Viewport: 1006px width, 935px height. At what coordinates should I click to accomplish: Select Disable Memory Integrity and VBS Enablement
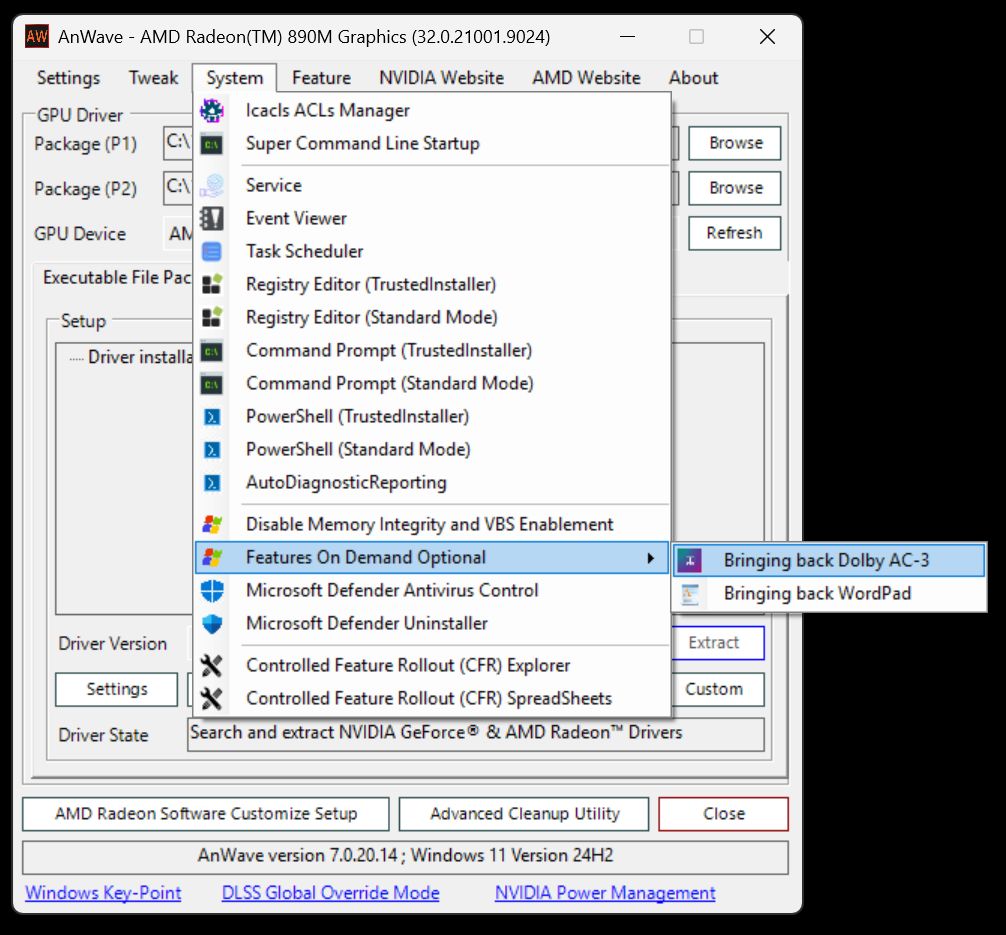[x=431, y=524]
